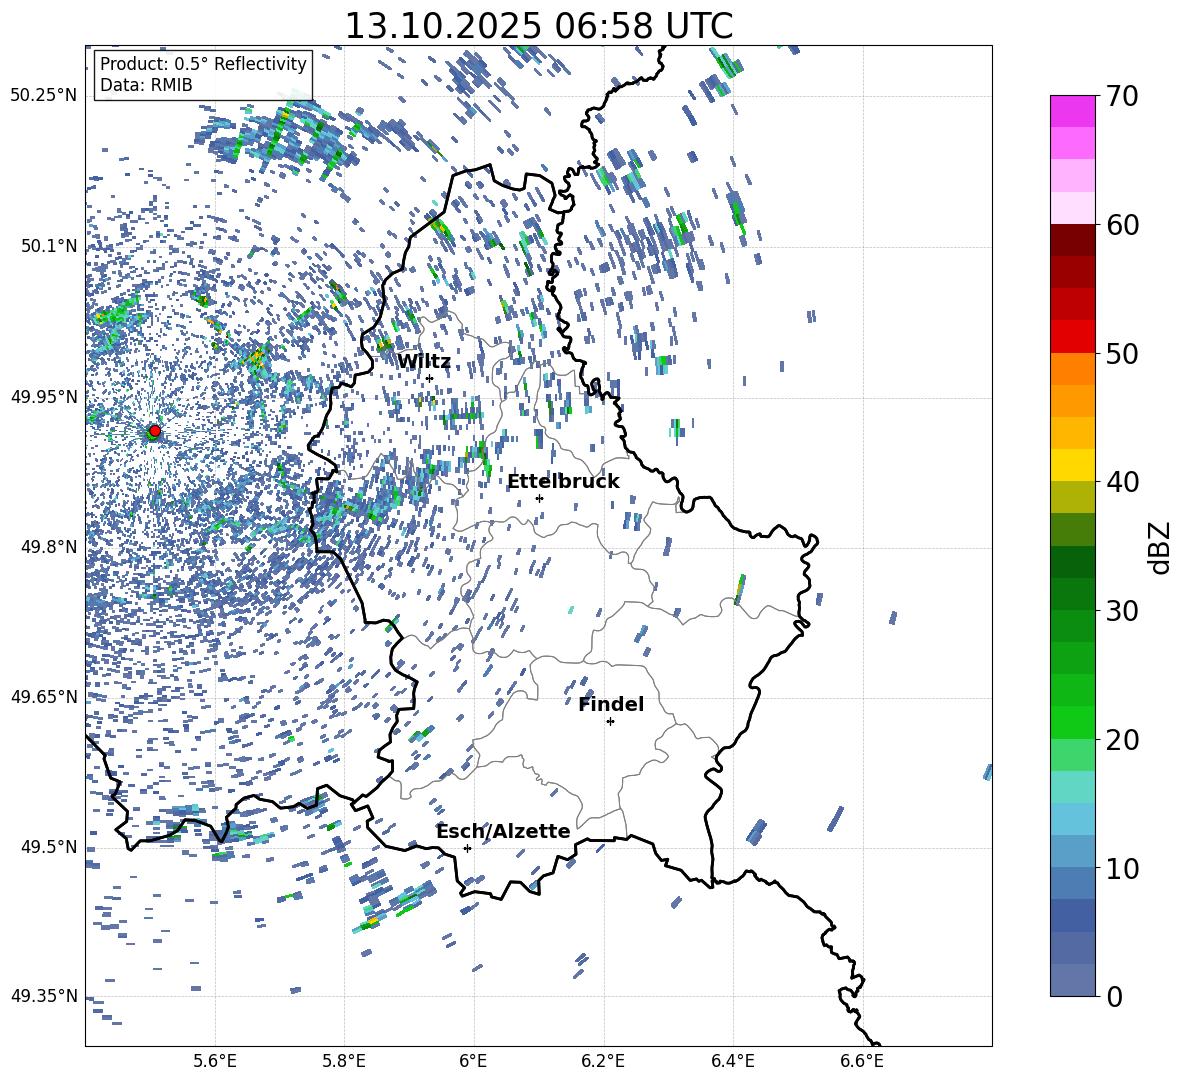Click the 49.95°N latitude label
This screenshot has width=1184, height=1081.
pos(43,397)
